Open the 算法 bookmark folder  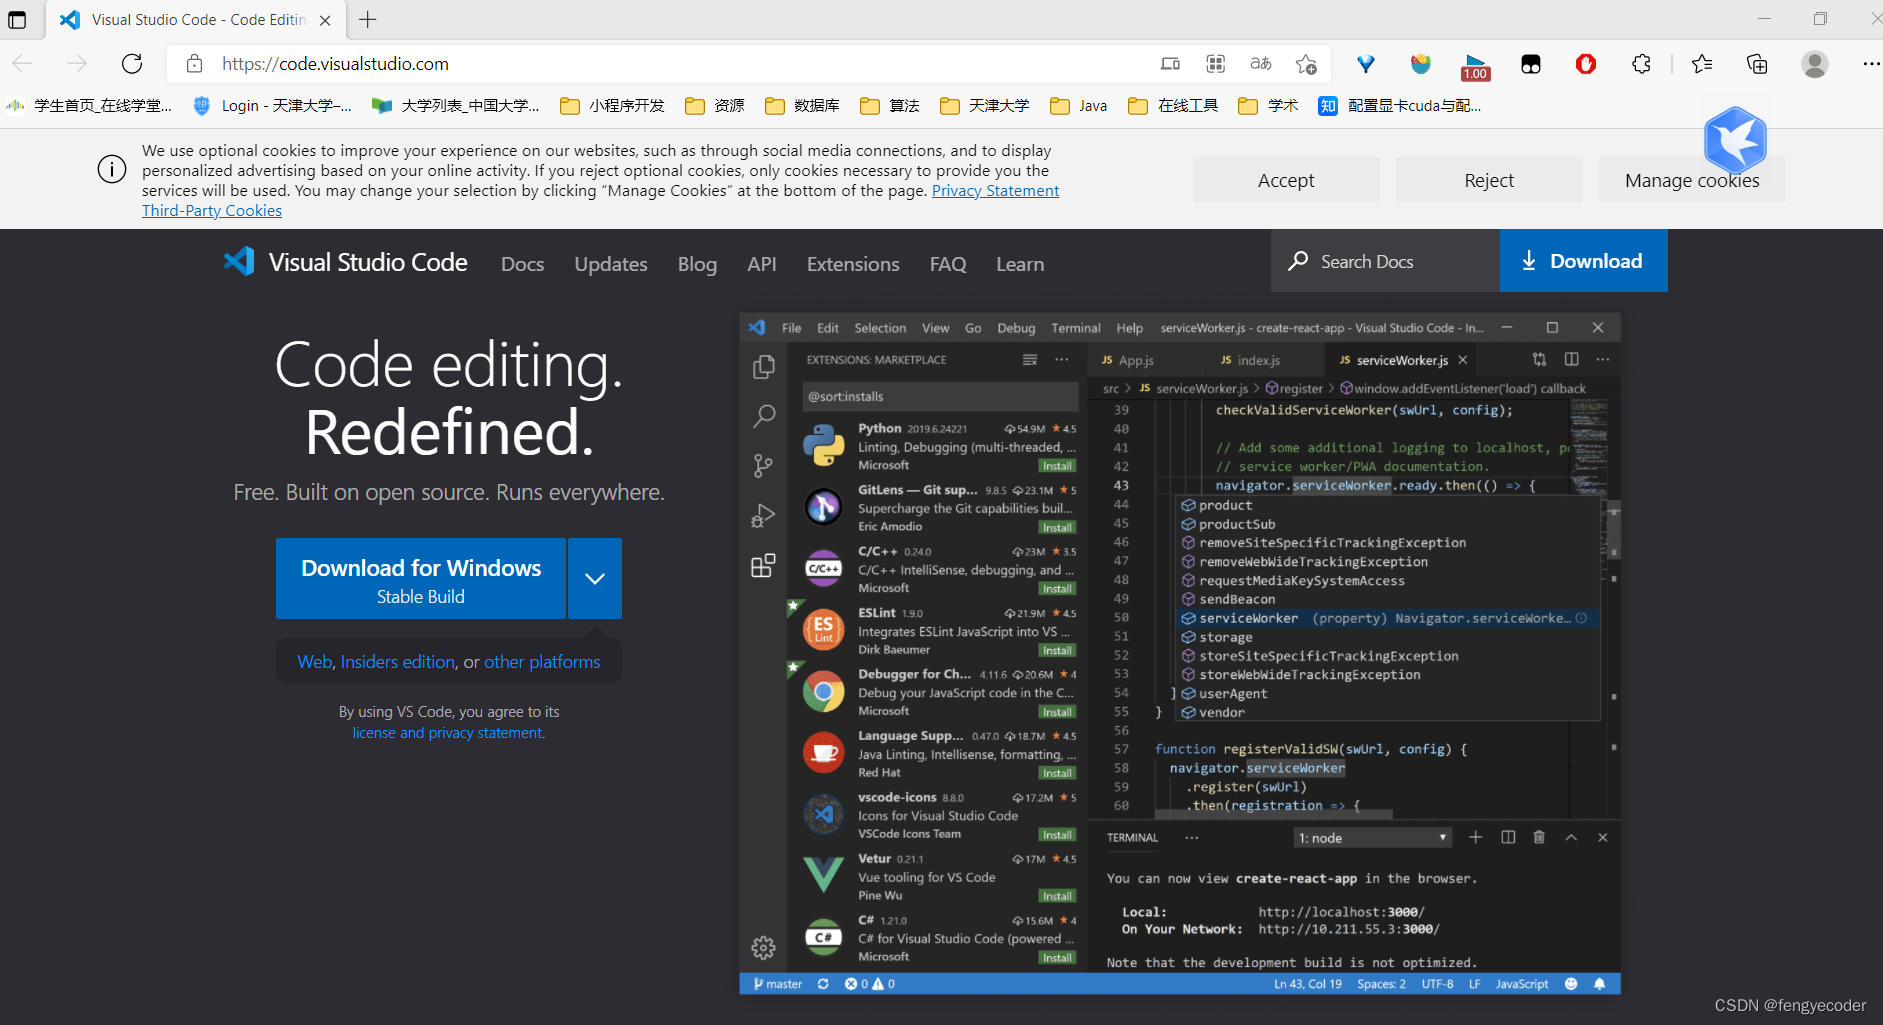[x=890, y=106]
